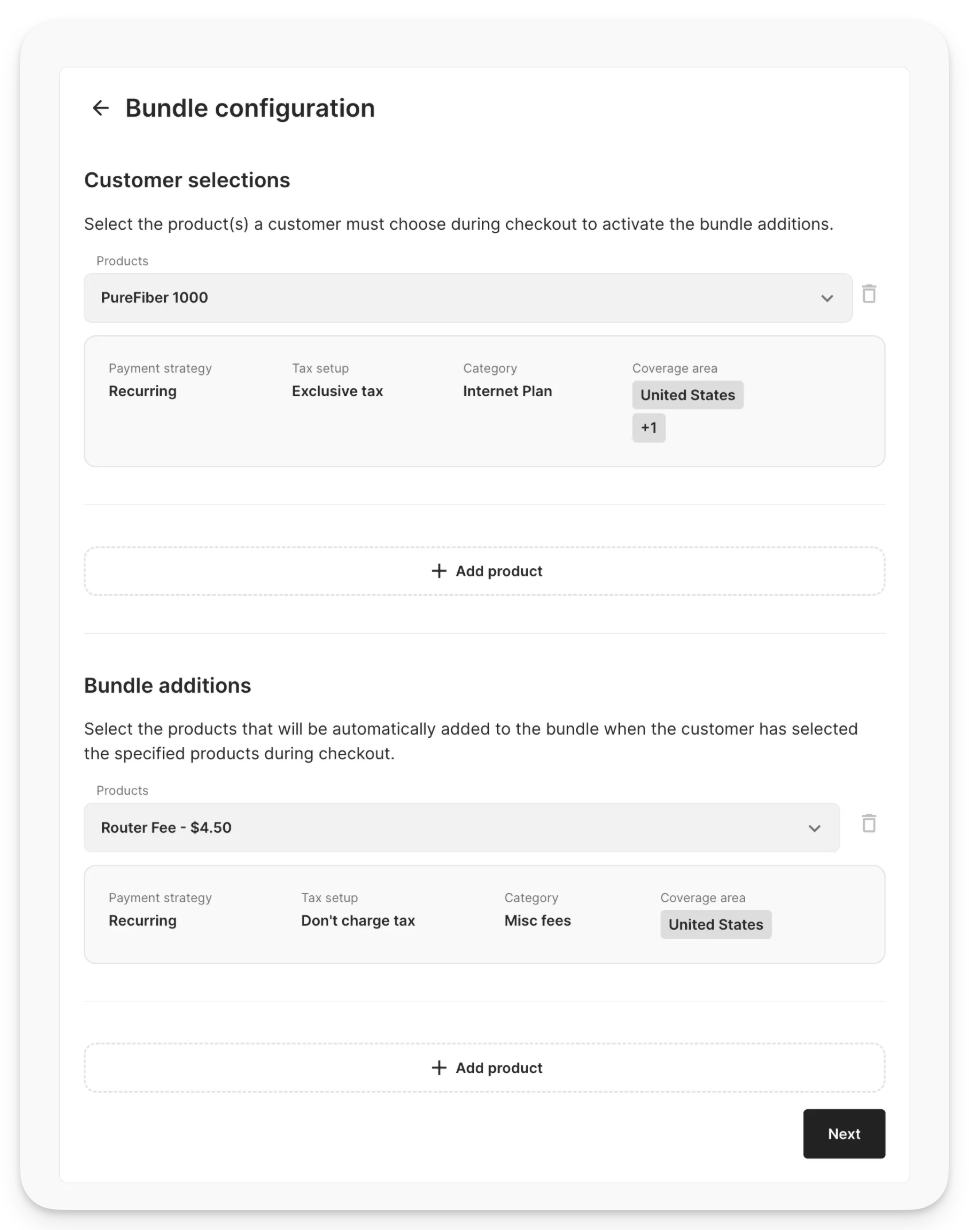Expand the chevron on Router Fee field

coord(814,828)
